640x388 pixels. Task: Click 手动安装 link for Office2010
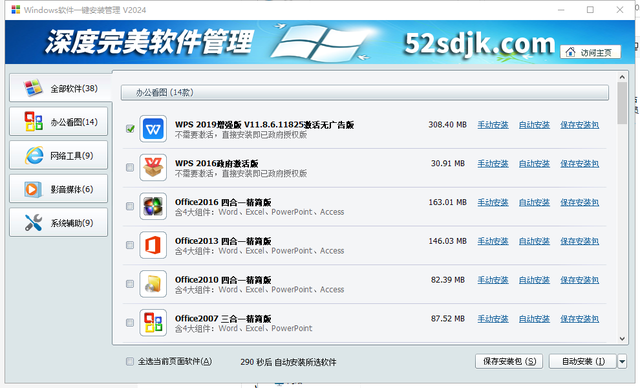pos(493,280)
